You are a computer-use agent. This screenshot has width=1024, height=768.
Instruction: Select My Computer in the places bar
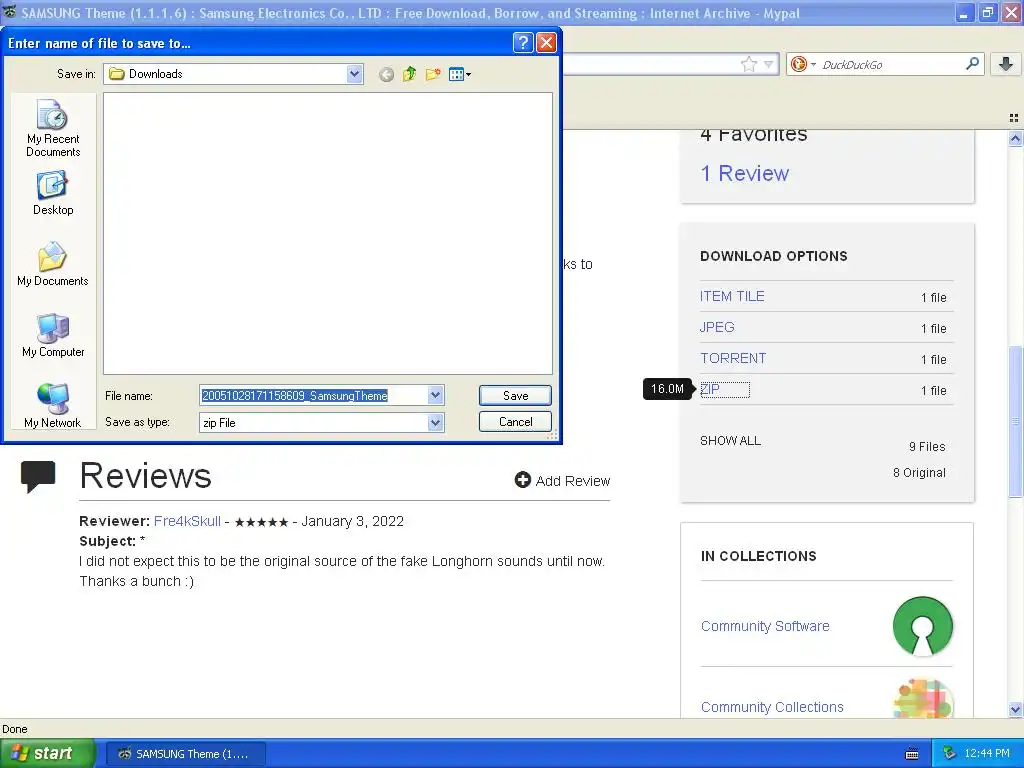coord(53,335)
